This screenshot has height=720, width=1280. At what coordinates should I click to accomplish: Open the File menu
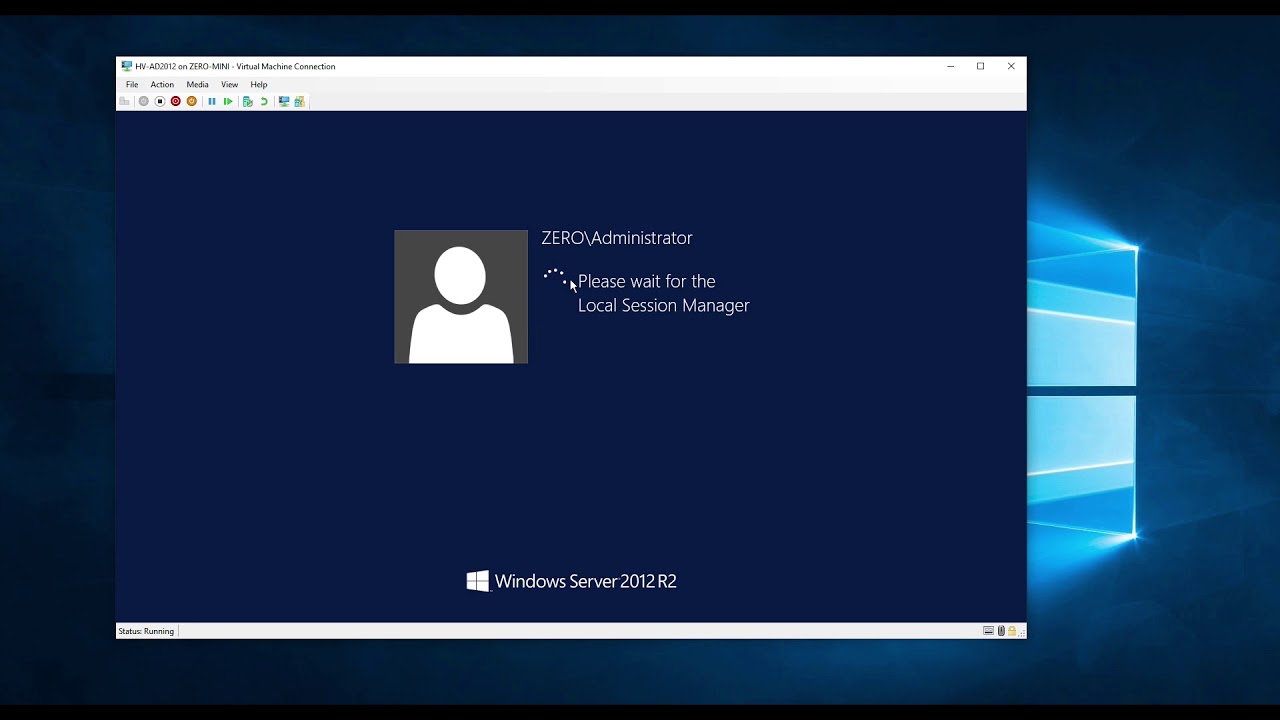coord(132,85)
